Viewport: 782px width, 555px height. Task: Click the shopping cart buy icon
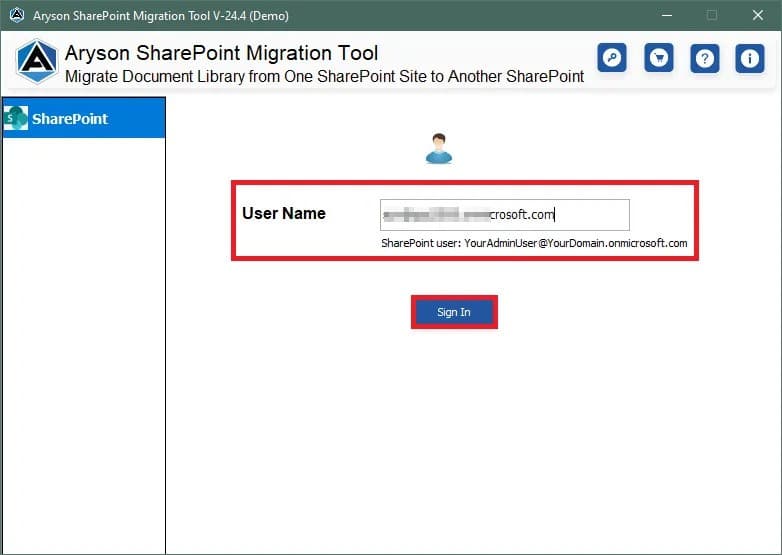[658, 58]
